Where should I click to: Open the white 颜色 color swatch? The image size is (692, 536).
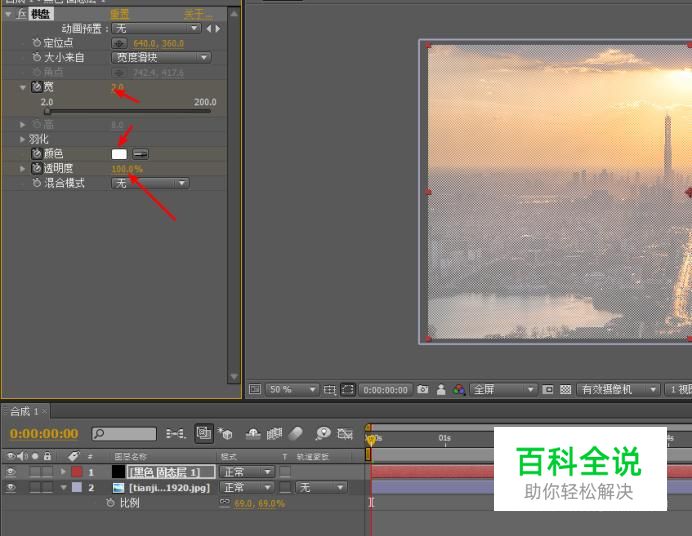coord(119,154)
